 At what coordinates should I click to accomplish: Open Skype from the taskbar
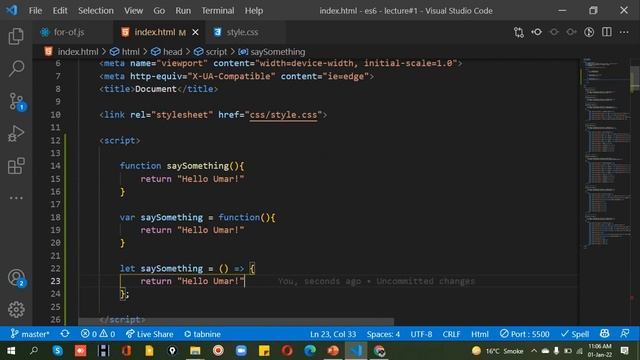pyautogui.click(x=58, y=351)
